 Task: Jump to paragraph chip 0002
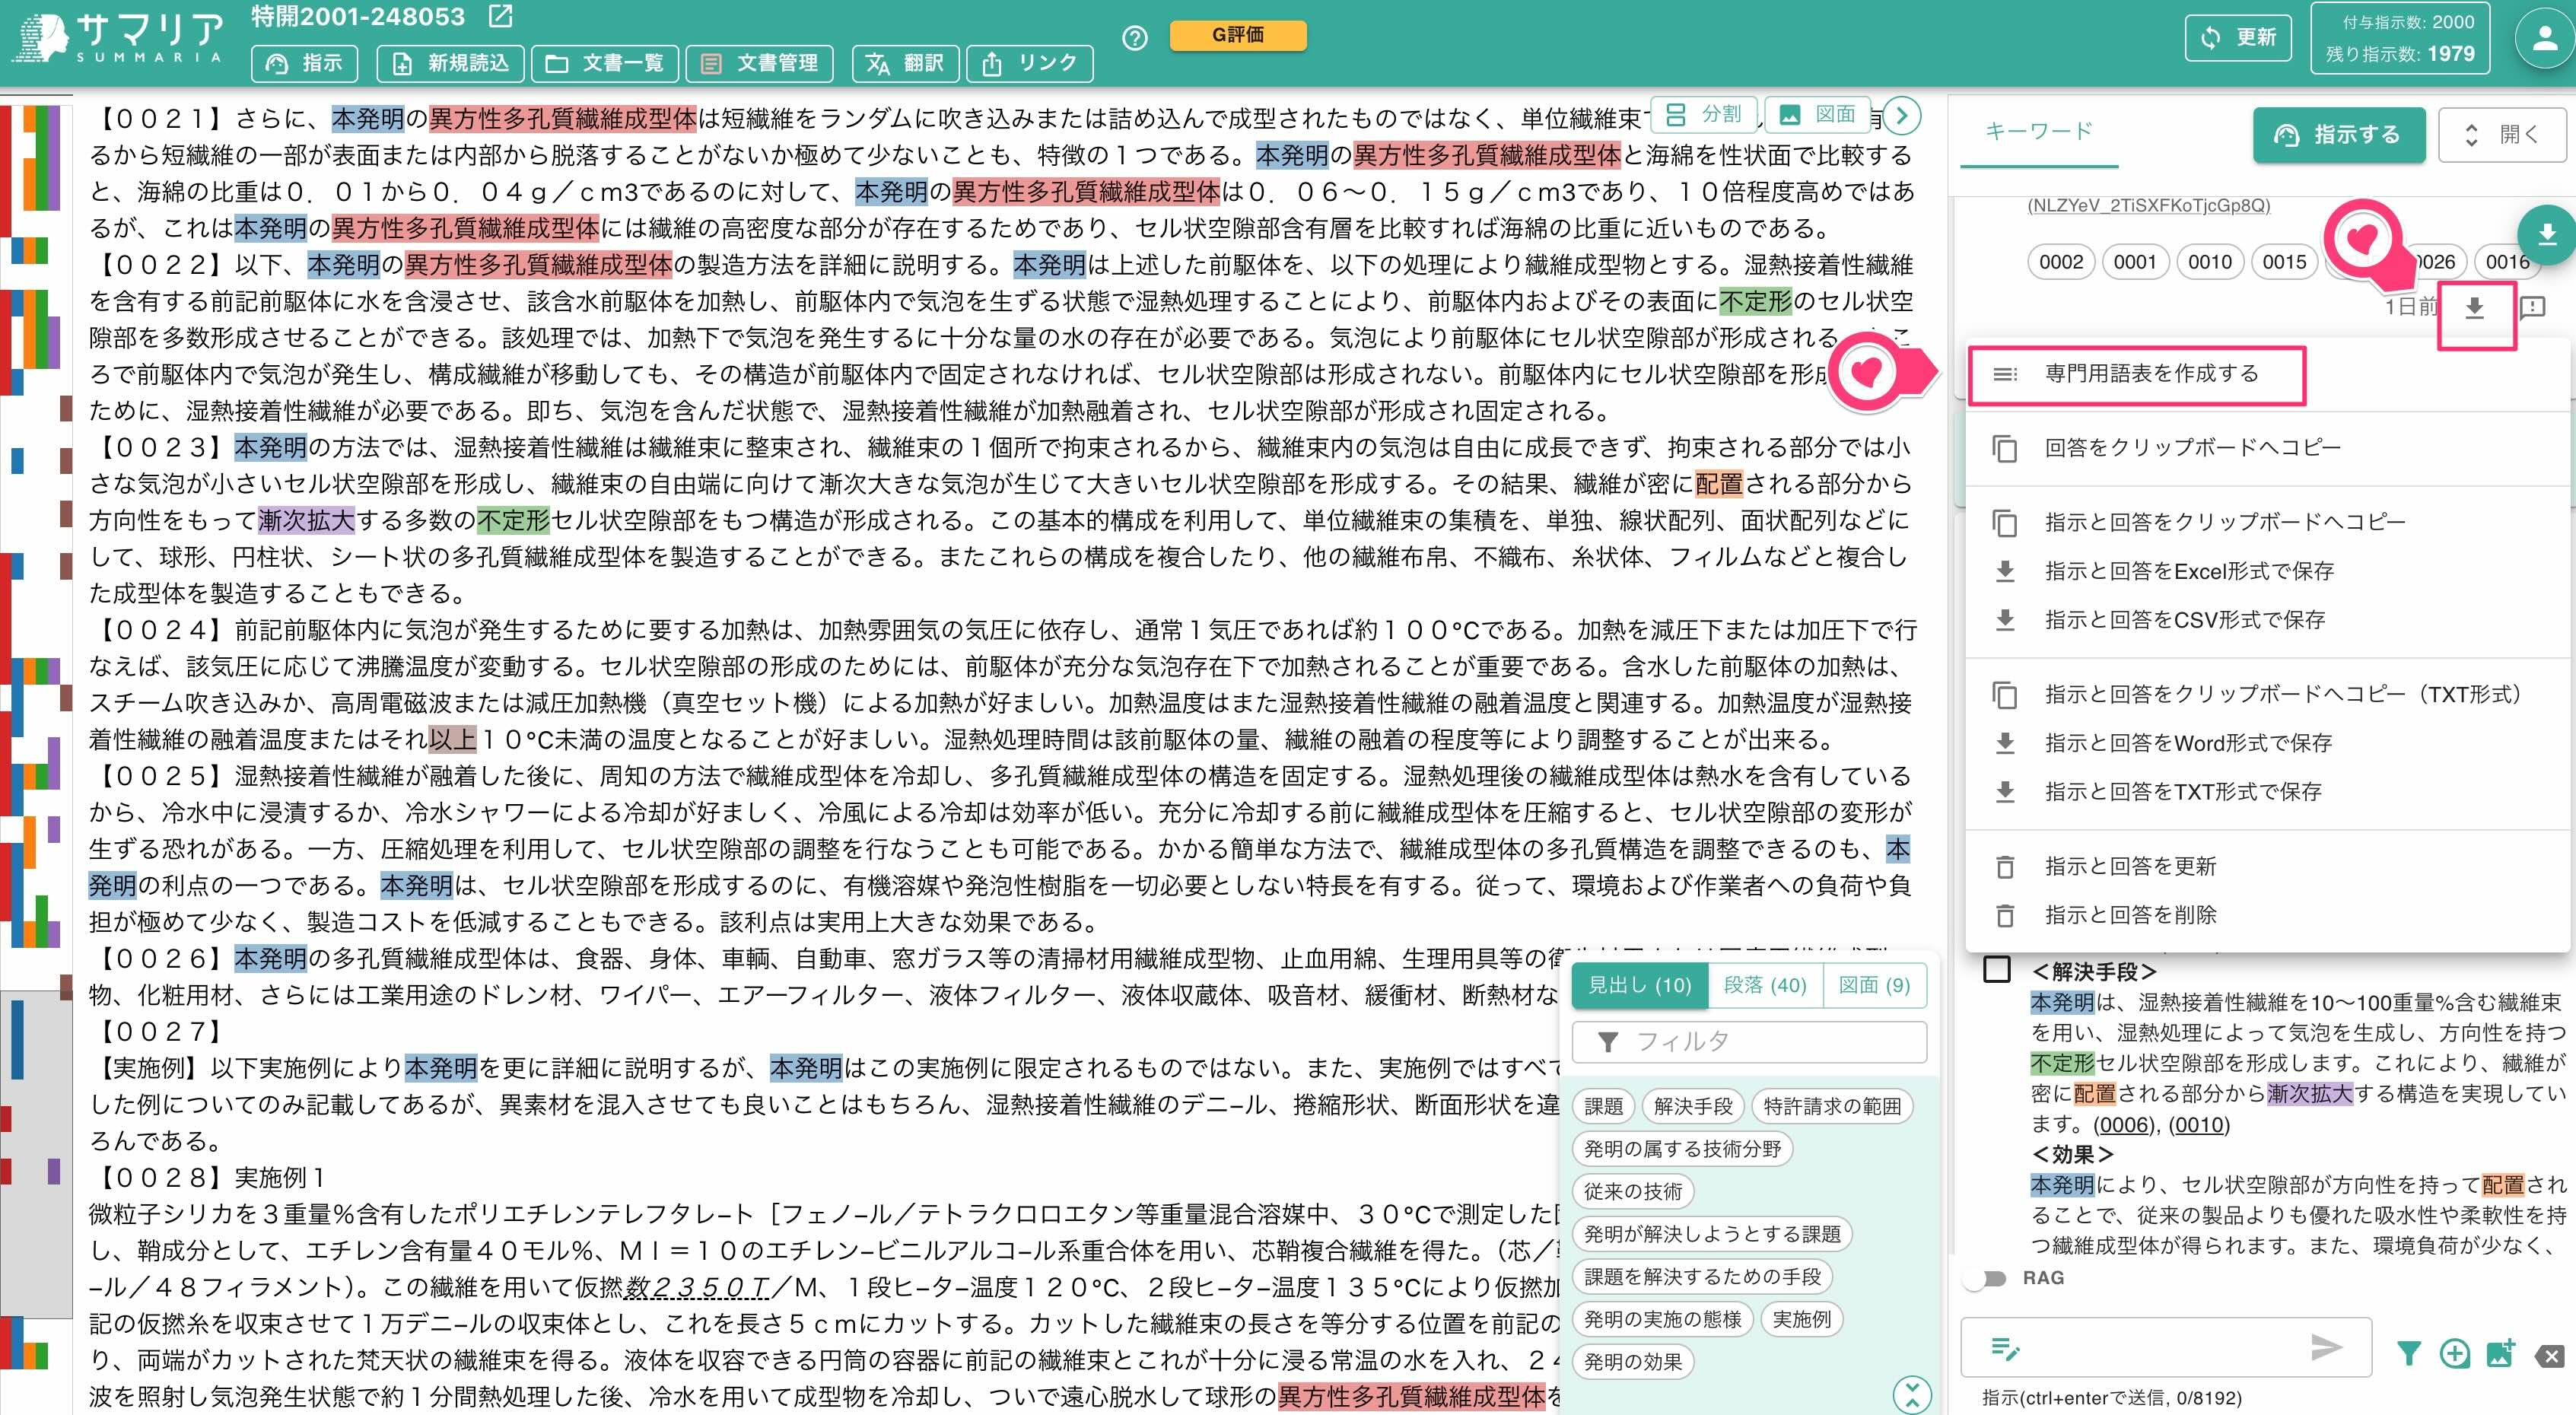[2061, 262]
